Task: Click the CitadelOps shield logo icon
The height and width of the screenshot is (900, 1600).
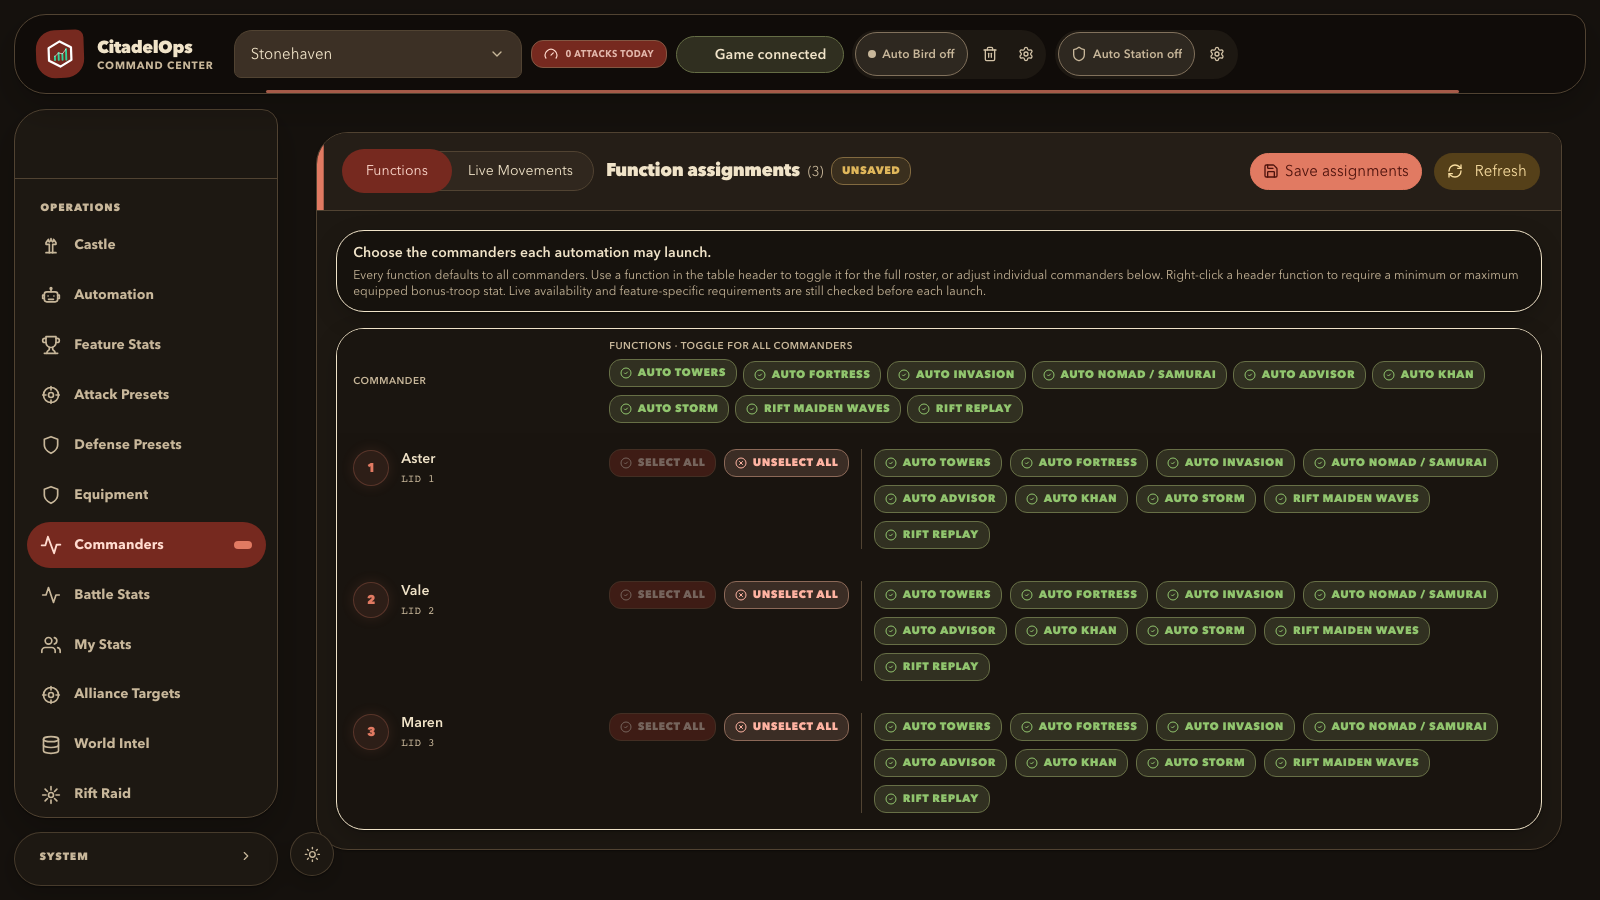Action: (x=60, y=54)
